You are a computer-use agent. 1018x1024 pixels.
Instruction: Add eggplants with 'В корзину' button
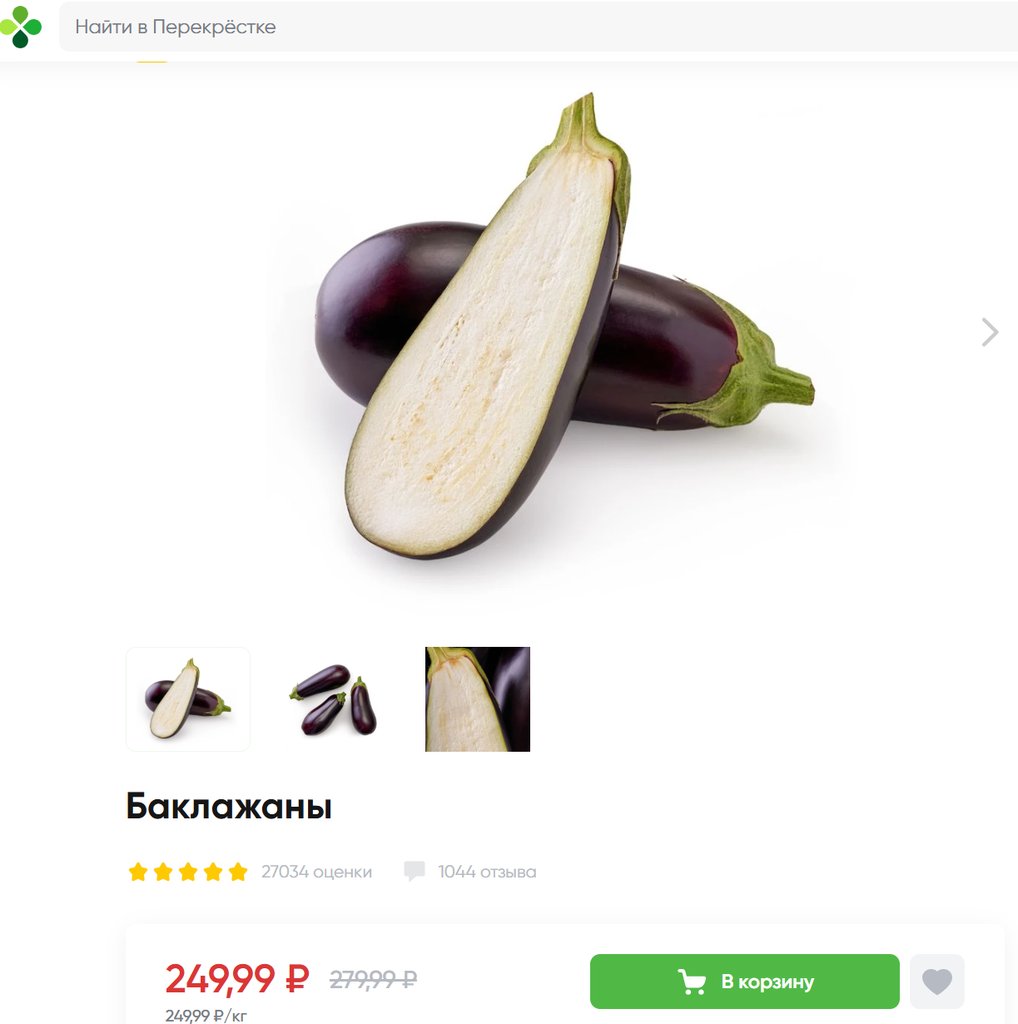pos(744,981)
